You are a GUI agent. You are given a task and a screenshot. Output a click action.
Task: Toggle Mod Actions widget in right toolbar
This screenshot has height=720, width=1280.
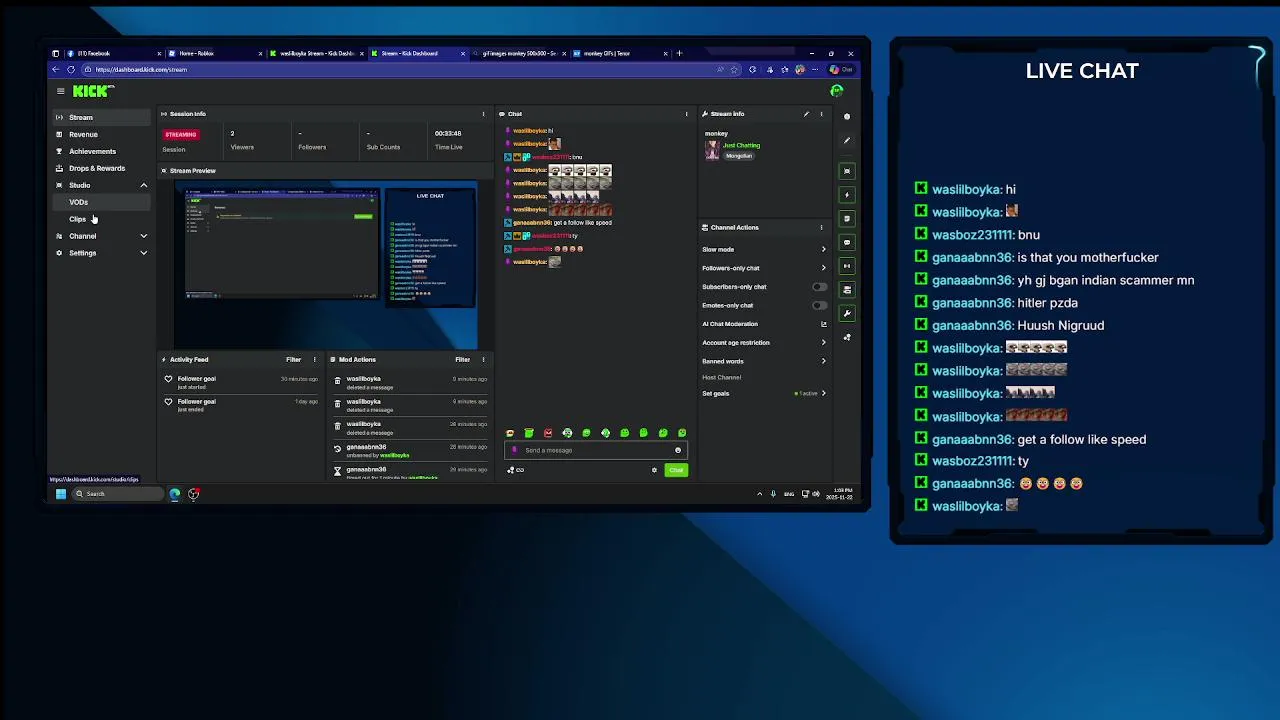click(847, 219)
